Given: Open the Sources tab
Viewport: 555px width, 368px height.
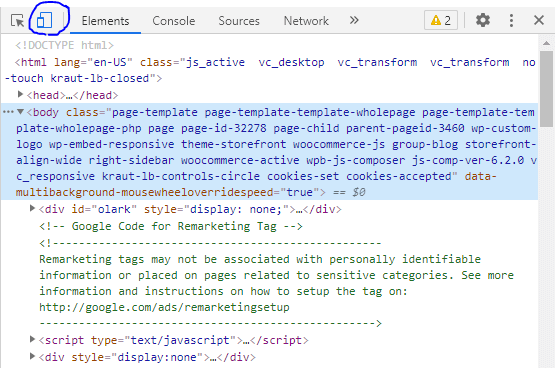Looking at the screenshot, I should (x=239, y=21).
